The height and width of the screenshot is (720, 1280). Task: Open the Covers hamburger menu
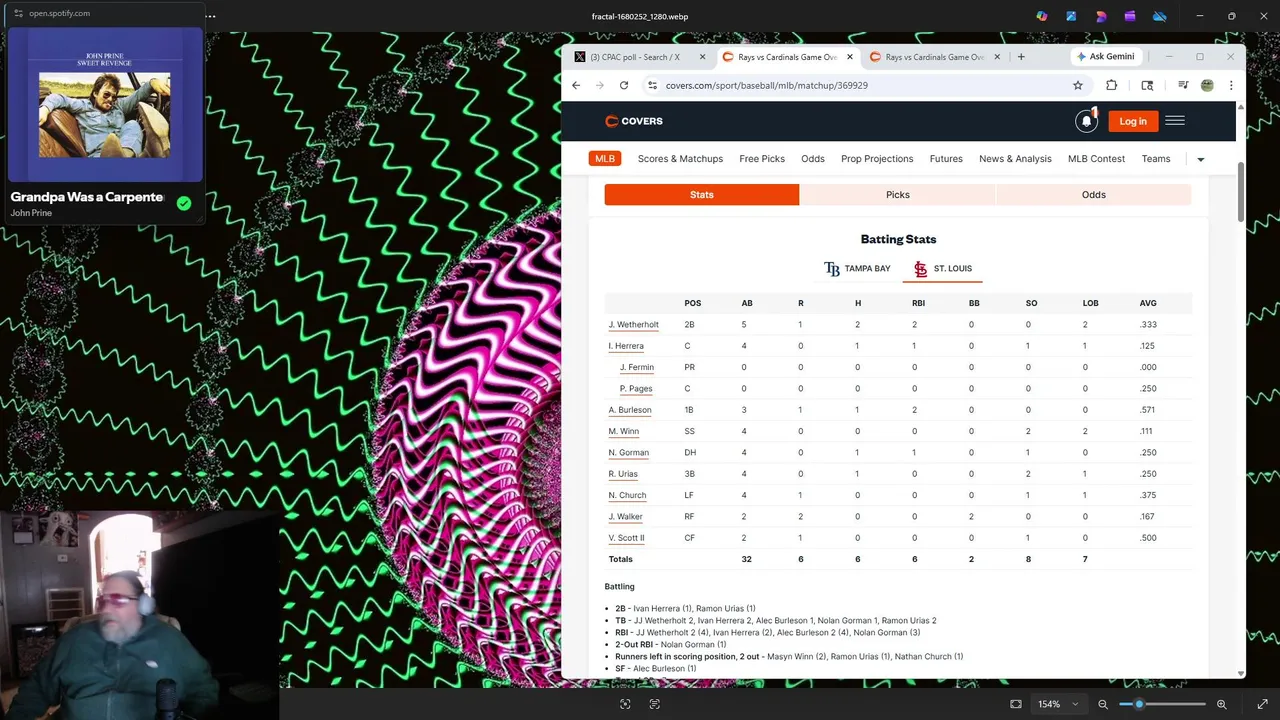(x=1175, y=121)
